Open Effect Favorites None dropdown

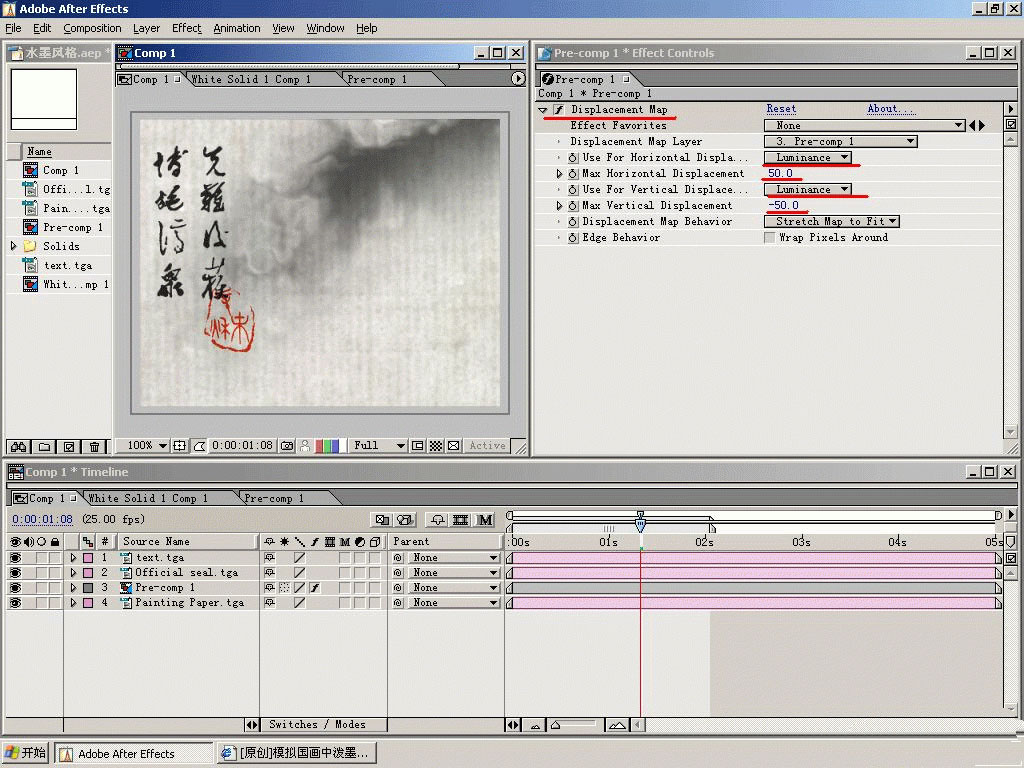tap(865, 125)
